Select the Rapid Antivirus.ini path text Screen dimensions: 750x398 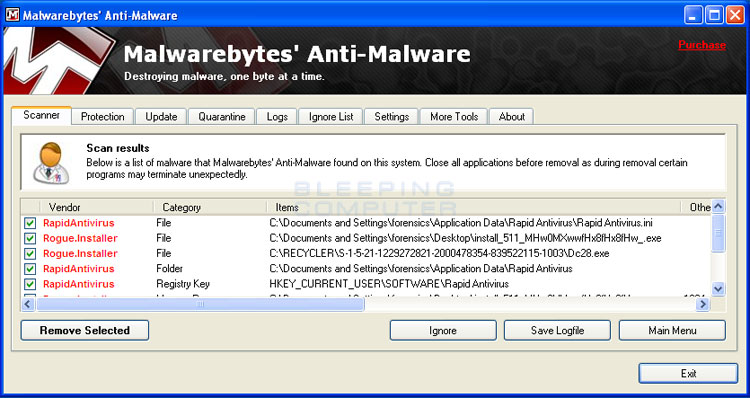coord(461,223)
